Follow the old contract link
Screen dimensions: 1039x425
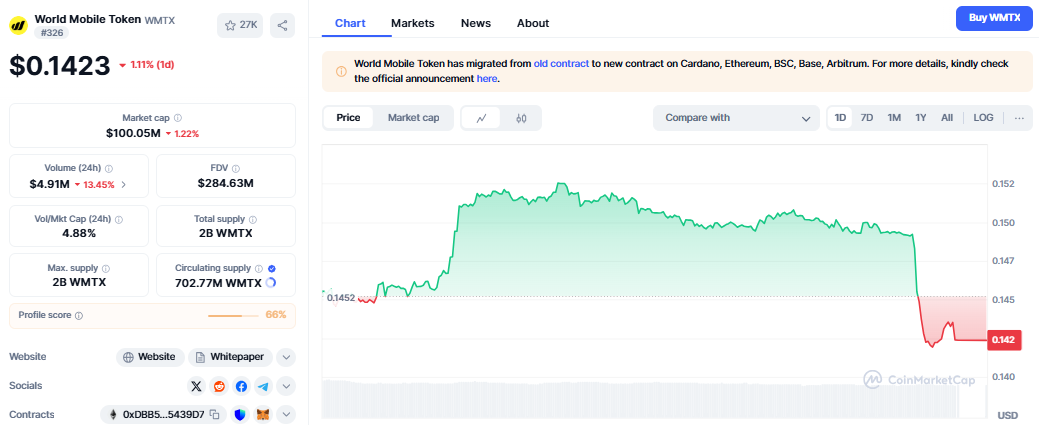(561, 64)
